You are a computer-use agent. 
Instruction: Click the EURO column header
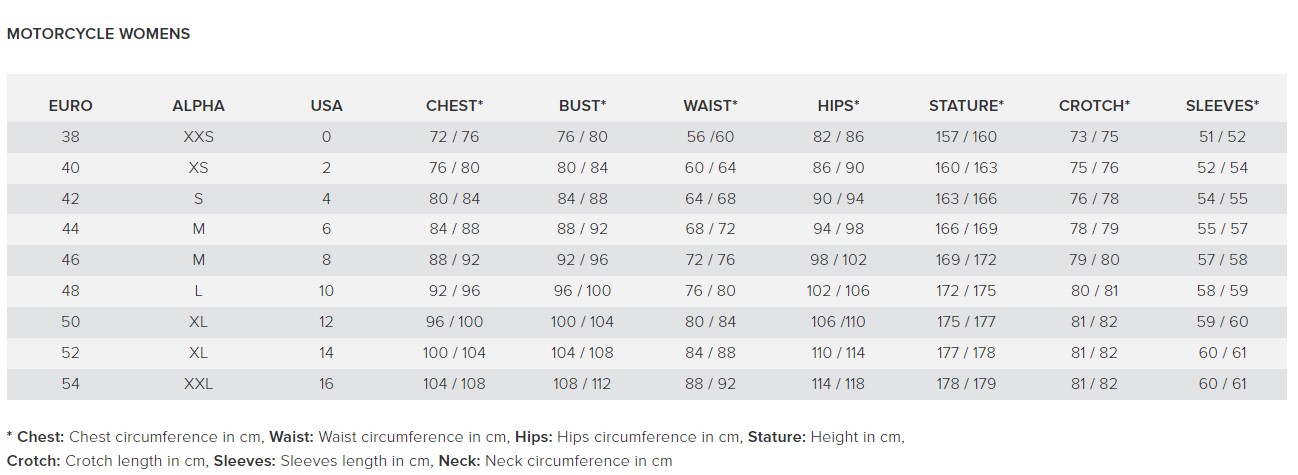[70, 106]
